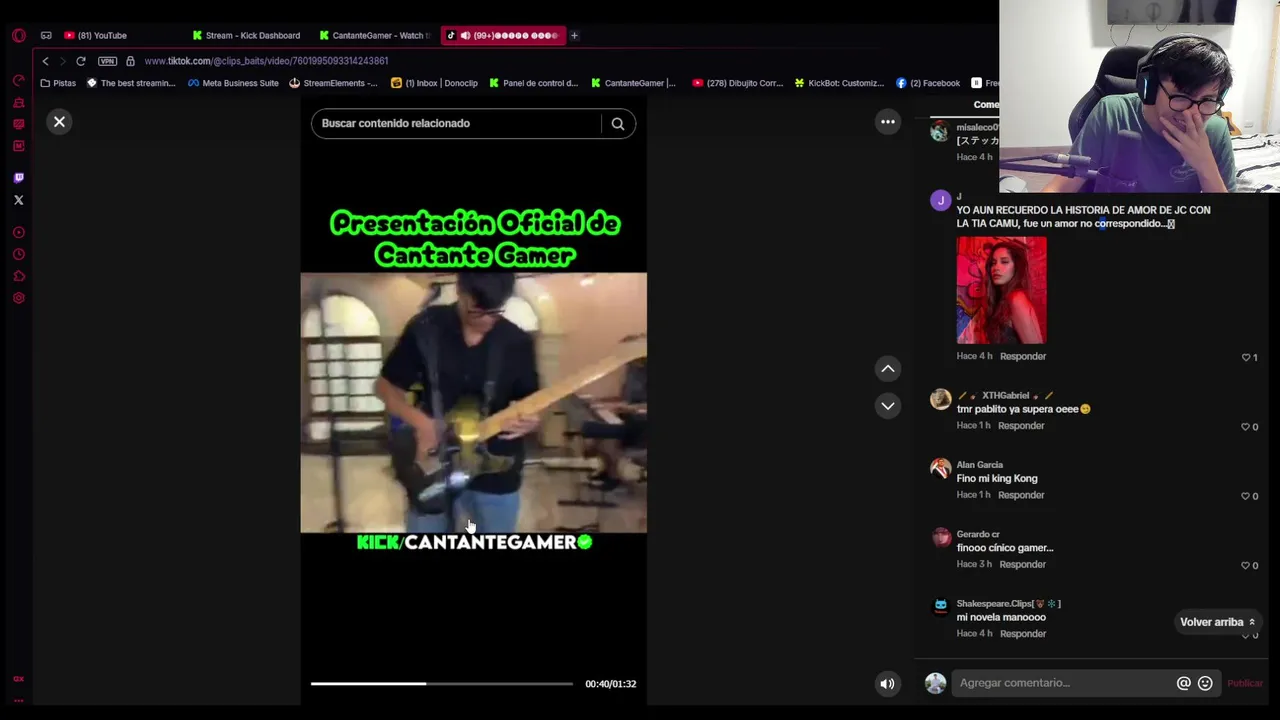Click the browser back arrow
This screenshot has height=720, width=1280.
pos(45,61)
